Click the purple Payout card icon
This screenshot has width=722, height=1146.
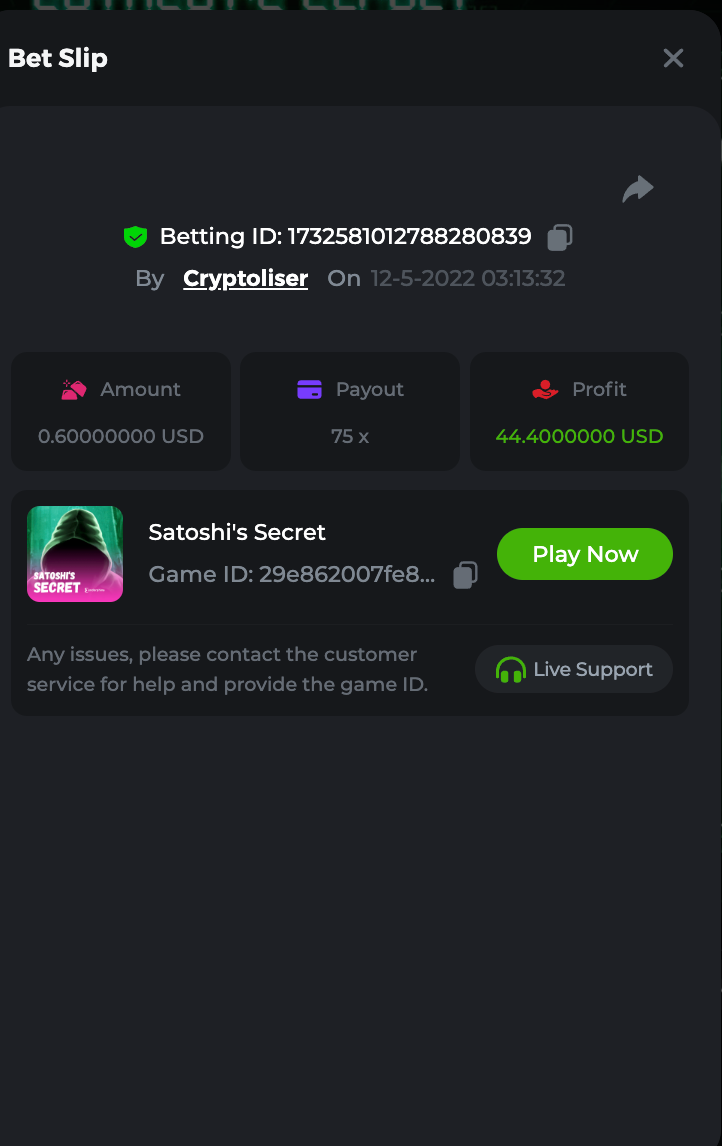309,390
